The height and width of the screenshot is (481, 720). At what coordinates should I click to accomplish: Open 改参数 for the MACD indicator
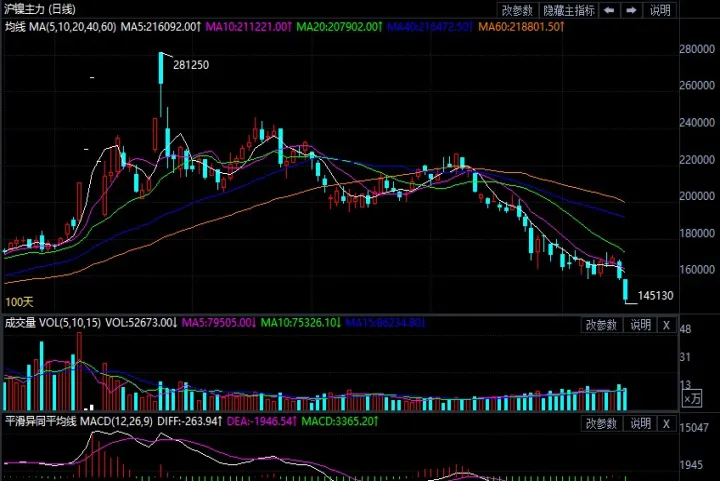click(603, 422)
